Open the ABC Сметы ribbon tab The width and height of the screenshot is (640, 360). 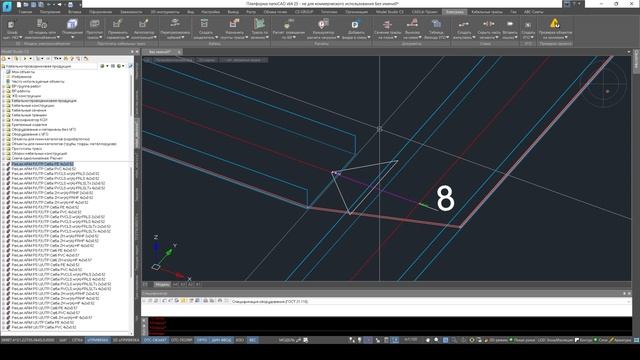click(x=533, y=12)
